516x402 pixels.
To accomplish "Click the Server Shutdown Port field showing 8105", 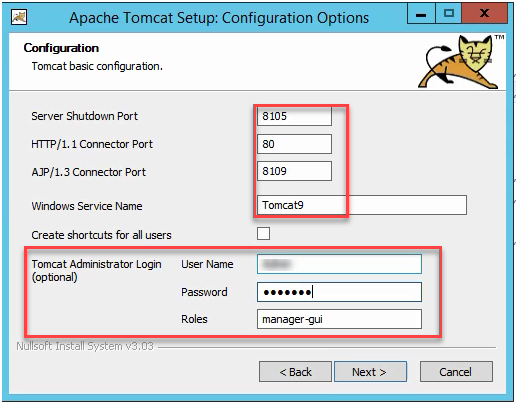I will coord(294,116).
